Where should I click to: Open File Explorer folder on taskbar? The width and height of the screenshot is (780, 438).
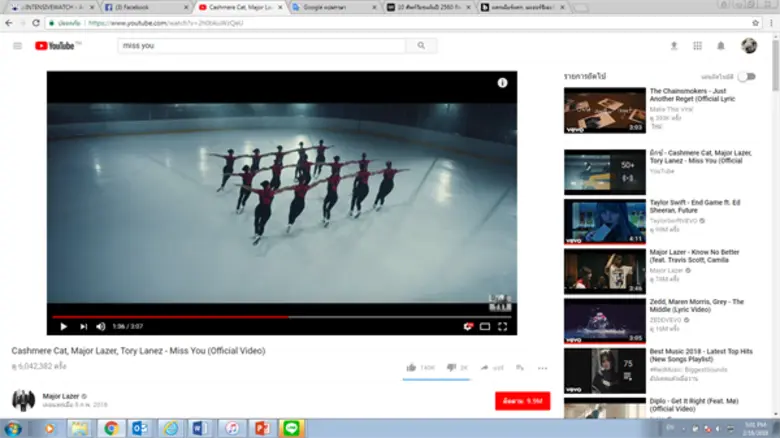[x=80, y=429]
